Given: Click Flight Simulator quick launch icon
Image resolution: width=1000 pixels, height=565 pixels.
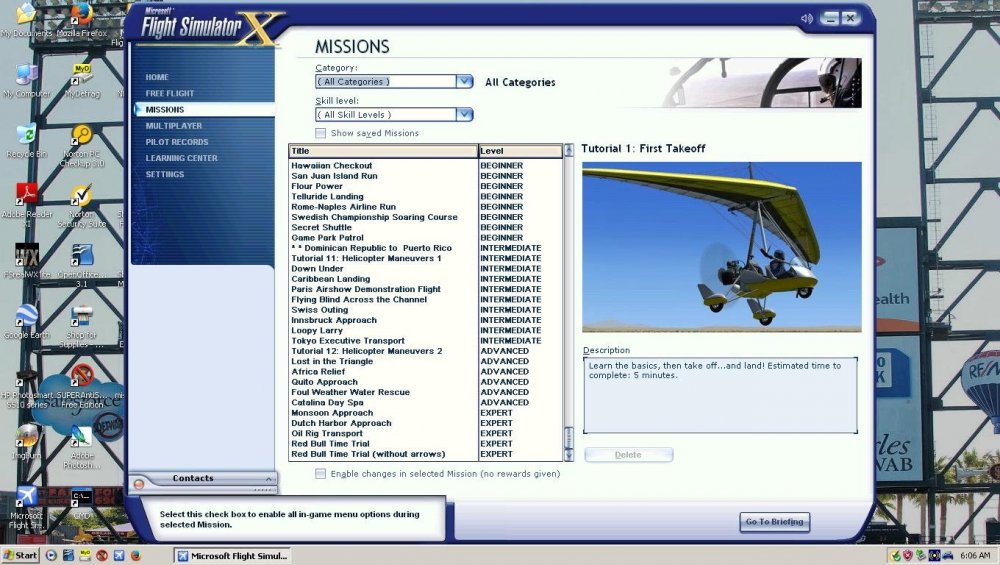Looking at the screenshot, I should (119, 555).
